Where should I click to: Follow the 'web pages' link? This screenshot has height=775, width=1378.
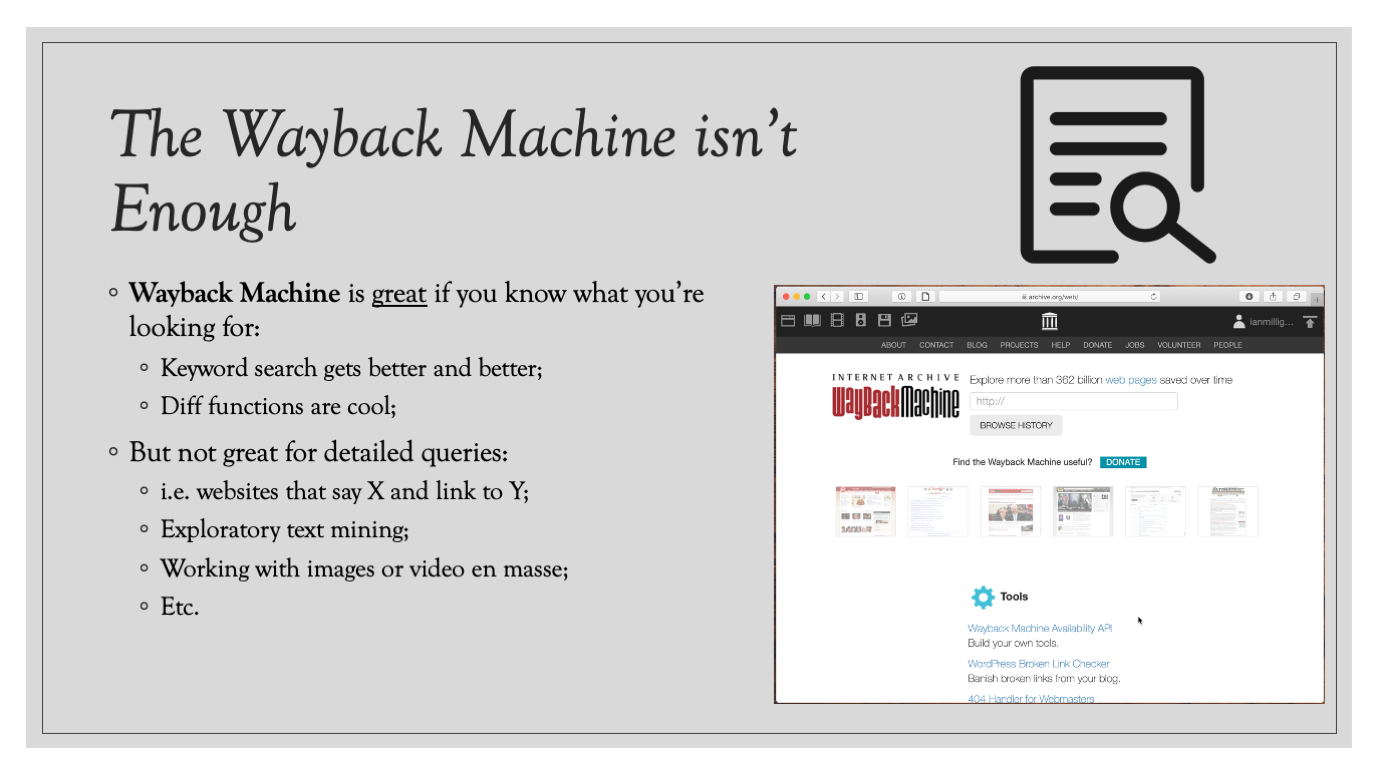tap(1130, 380)
